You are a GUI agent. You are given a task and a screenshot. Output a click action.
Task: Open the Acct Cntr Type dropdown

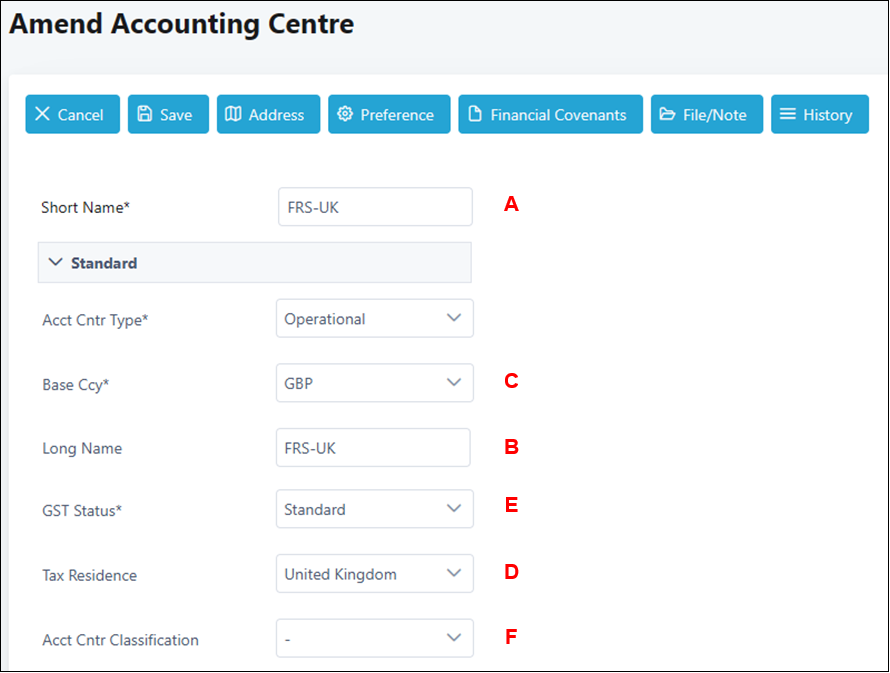(454, 318)
